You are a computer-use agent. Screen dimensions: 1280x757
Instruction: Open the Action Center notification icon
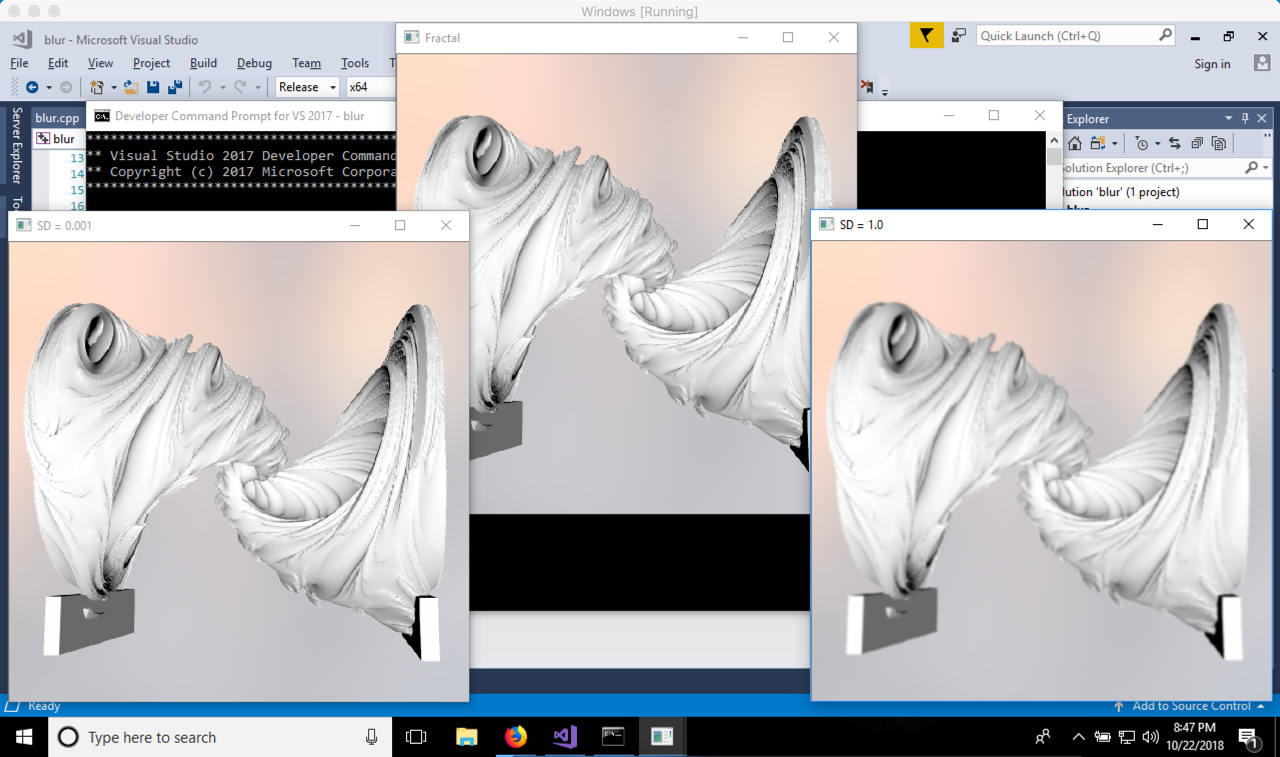1248,738
